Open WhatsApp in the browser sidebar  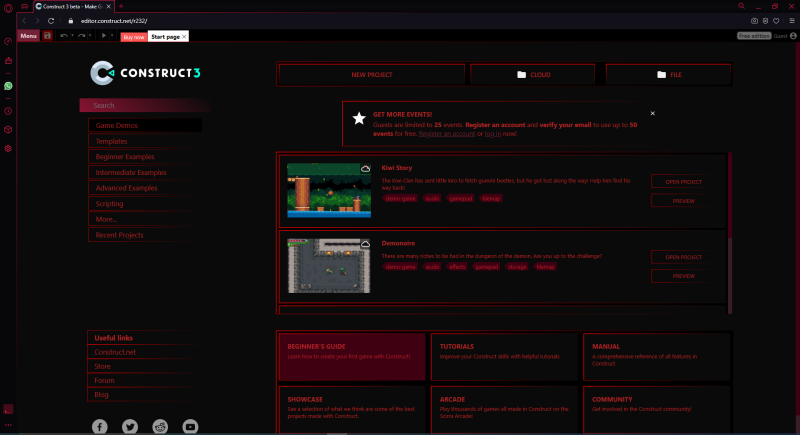tap(8, 86)
